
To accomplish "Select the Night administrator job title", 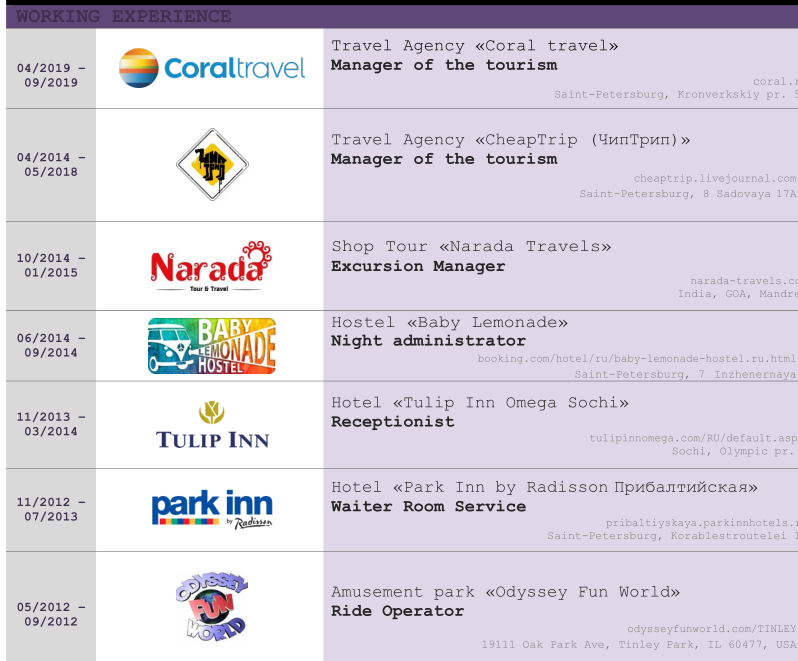I will (x=428, y=341).
